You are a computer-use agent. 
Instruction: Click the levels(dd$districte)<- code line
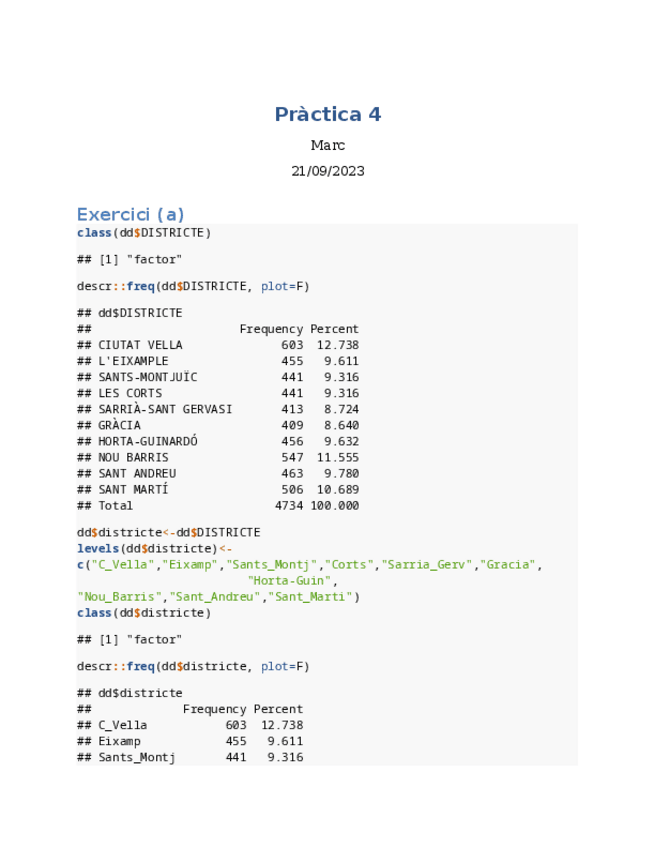(154, 549)
